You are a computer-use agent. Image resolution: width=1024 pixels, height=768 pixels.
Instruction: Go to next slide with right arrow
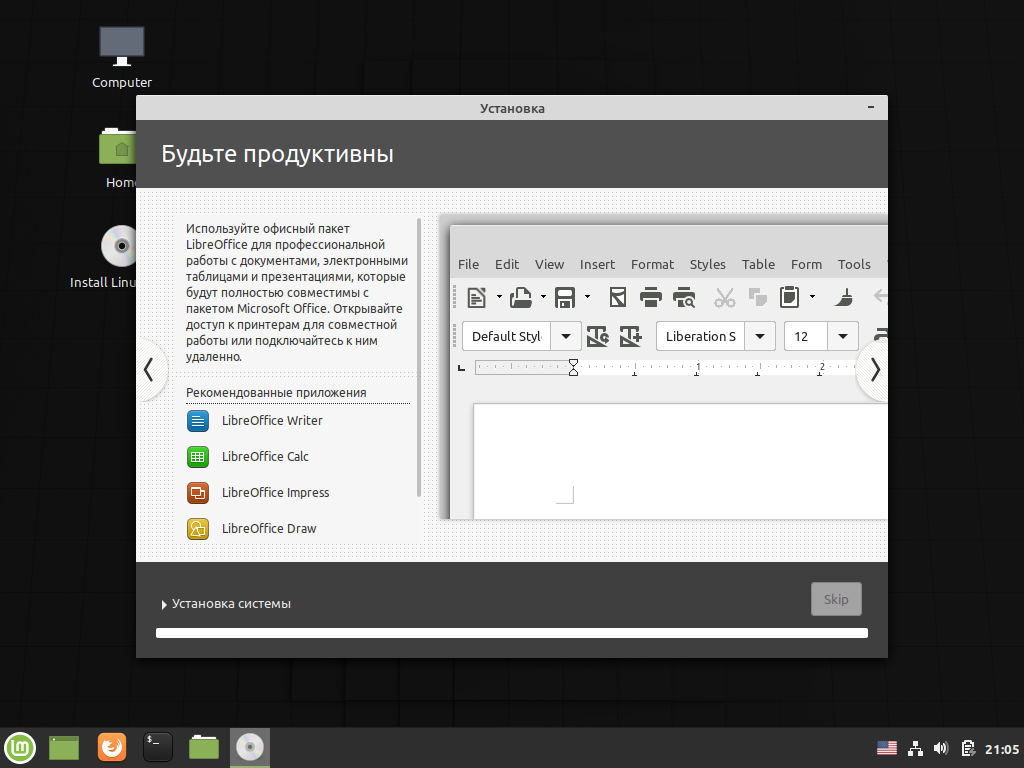tap(874, 370)
